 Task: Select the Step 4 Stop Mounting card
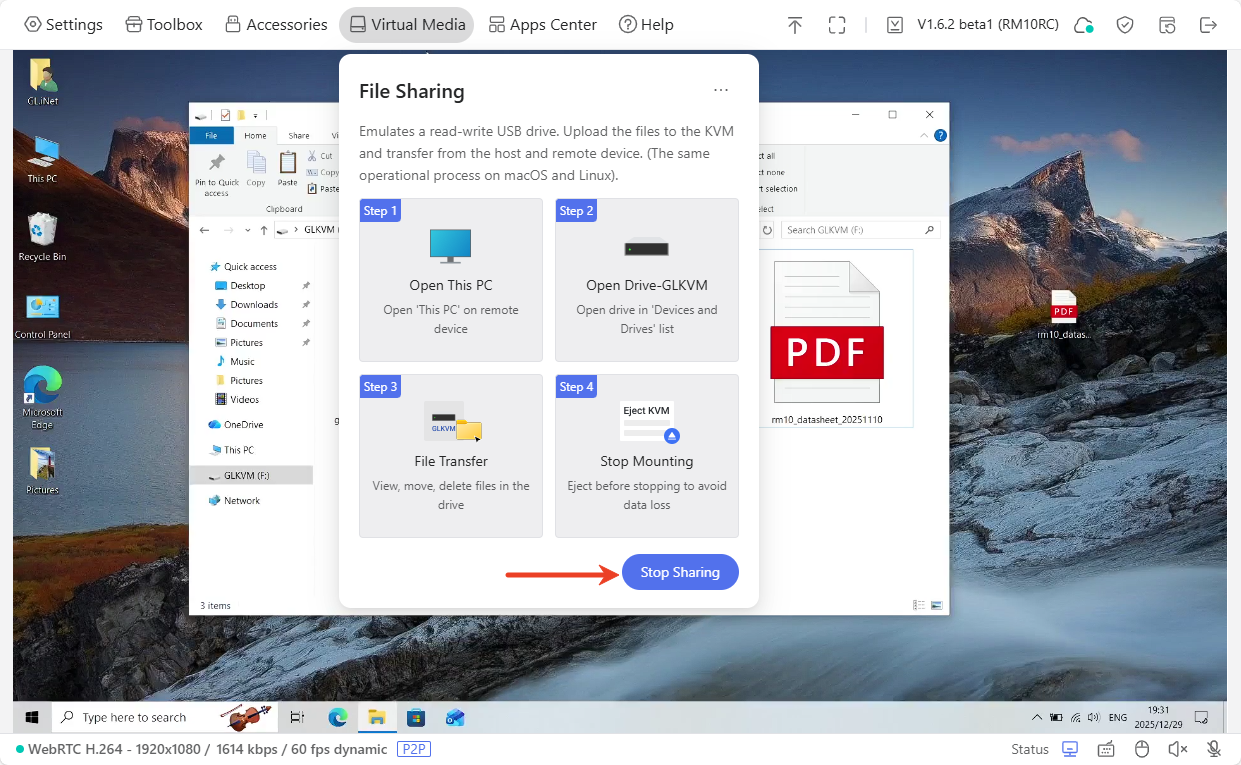pyautogui.click(x=647, y=456)
